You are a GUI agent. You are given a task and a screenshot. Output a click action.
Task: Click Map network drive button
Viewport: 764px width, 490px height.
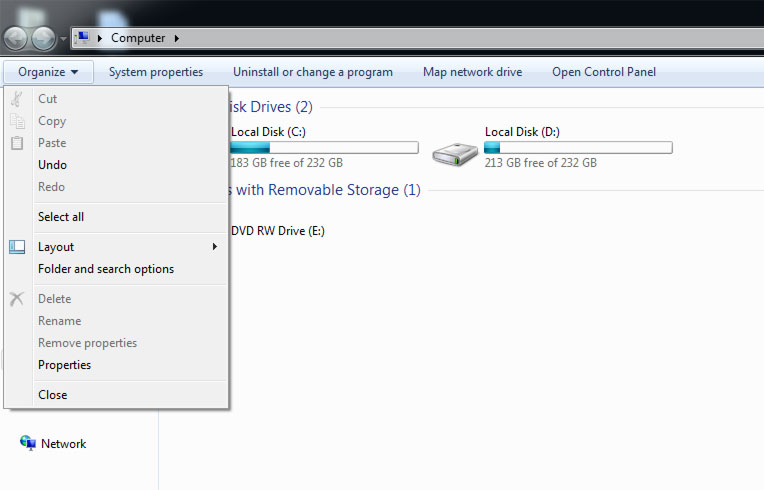(x=472, y=72)
